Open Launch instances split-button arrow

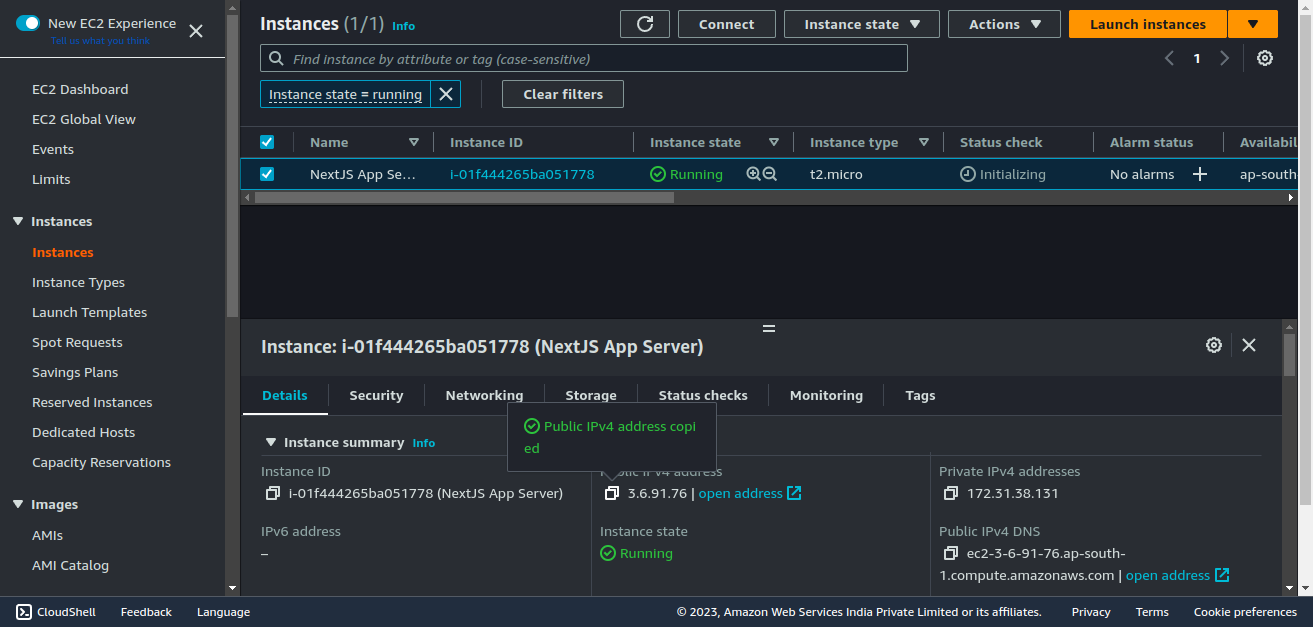[1252, 24]
